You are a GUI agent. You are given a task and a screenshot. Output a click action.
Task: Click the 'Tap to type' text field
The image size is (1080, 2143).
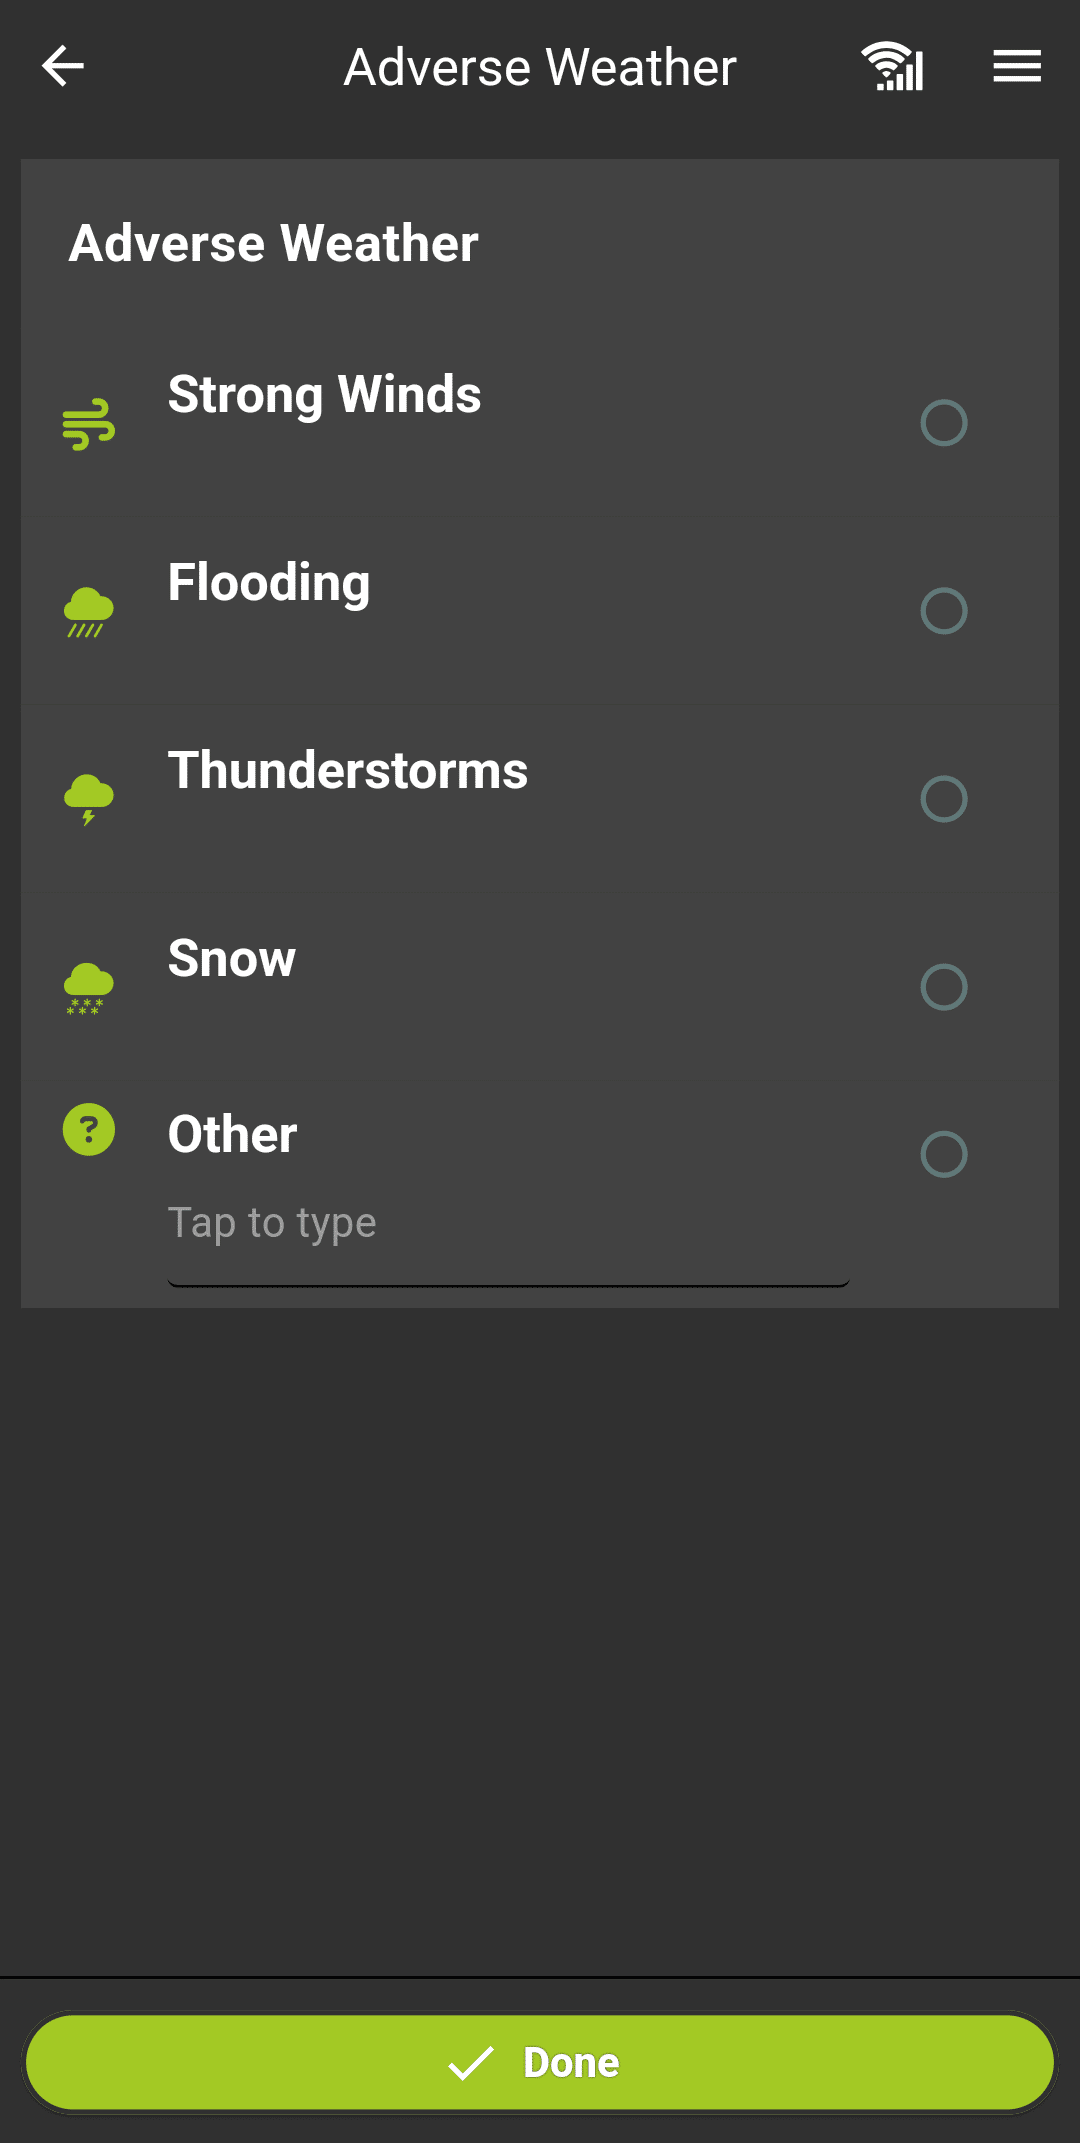tap(508, 1225)
